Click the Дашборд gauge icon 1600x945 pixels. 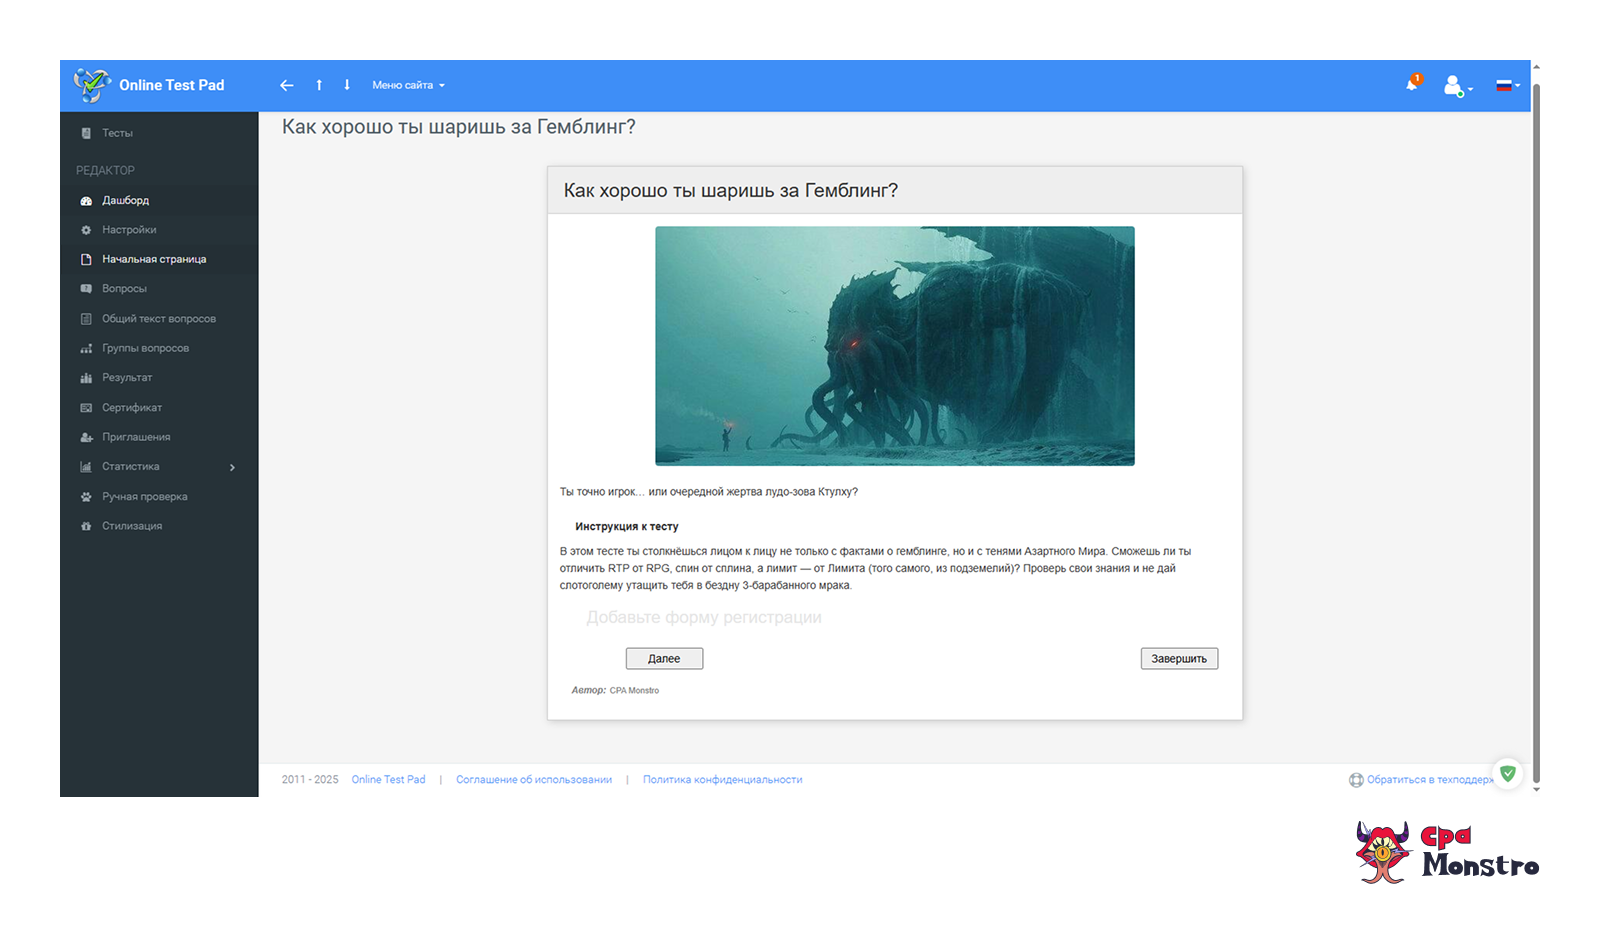point(86,201)
